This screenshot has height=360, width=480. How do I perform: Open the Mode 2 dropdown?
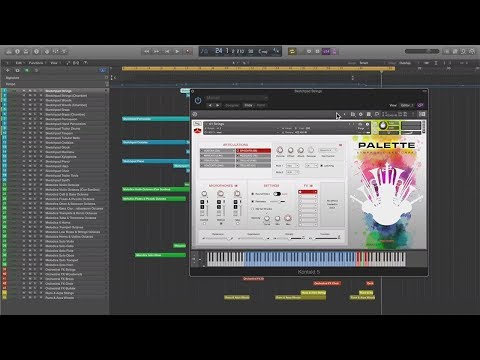pos(292,172)
